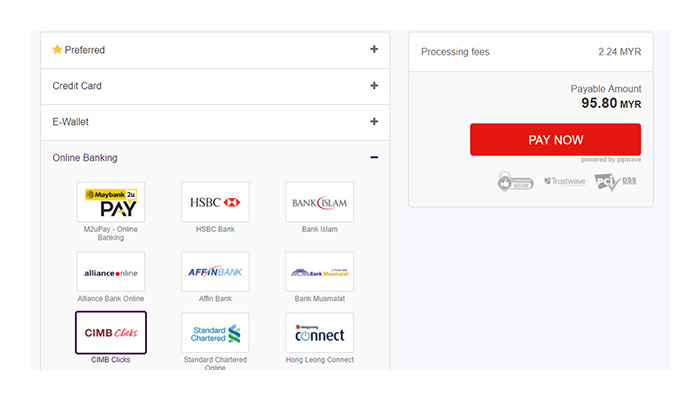This screenshot has height=400, width=700.
Task: Open E-Wallet using its plus icon
Action: [x=374, y=122]
